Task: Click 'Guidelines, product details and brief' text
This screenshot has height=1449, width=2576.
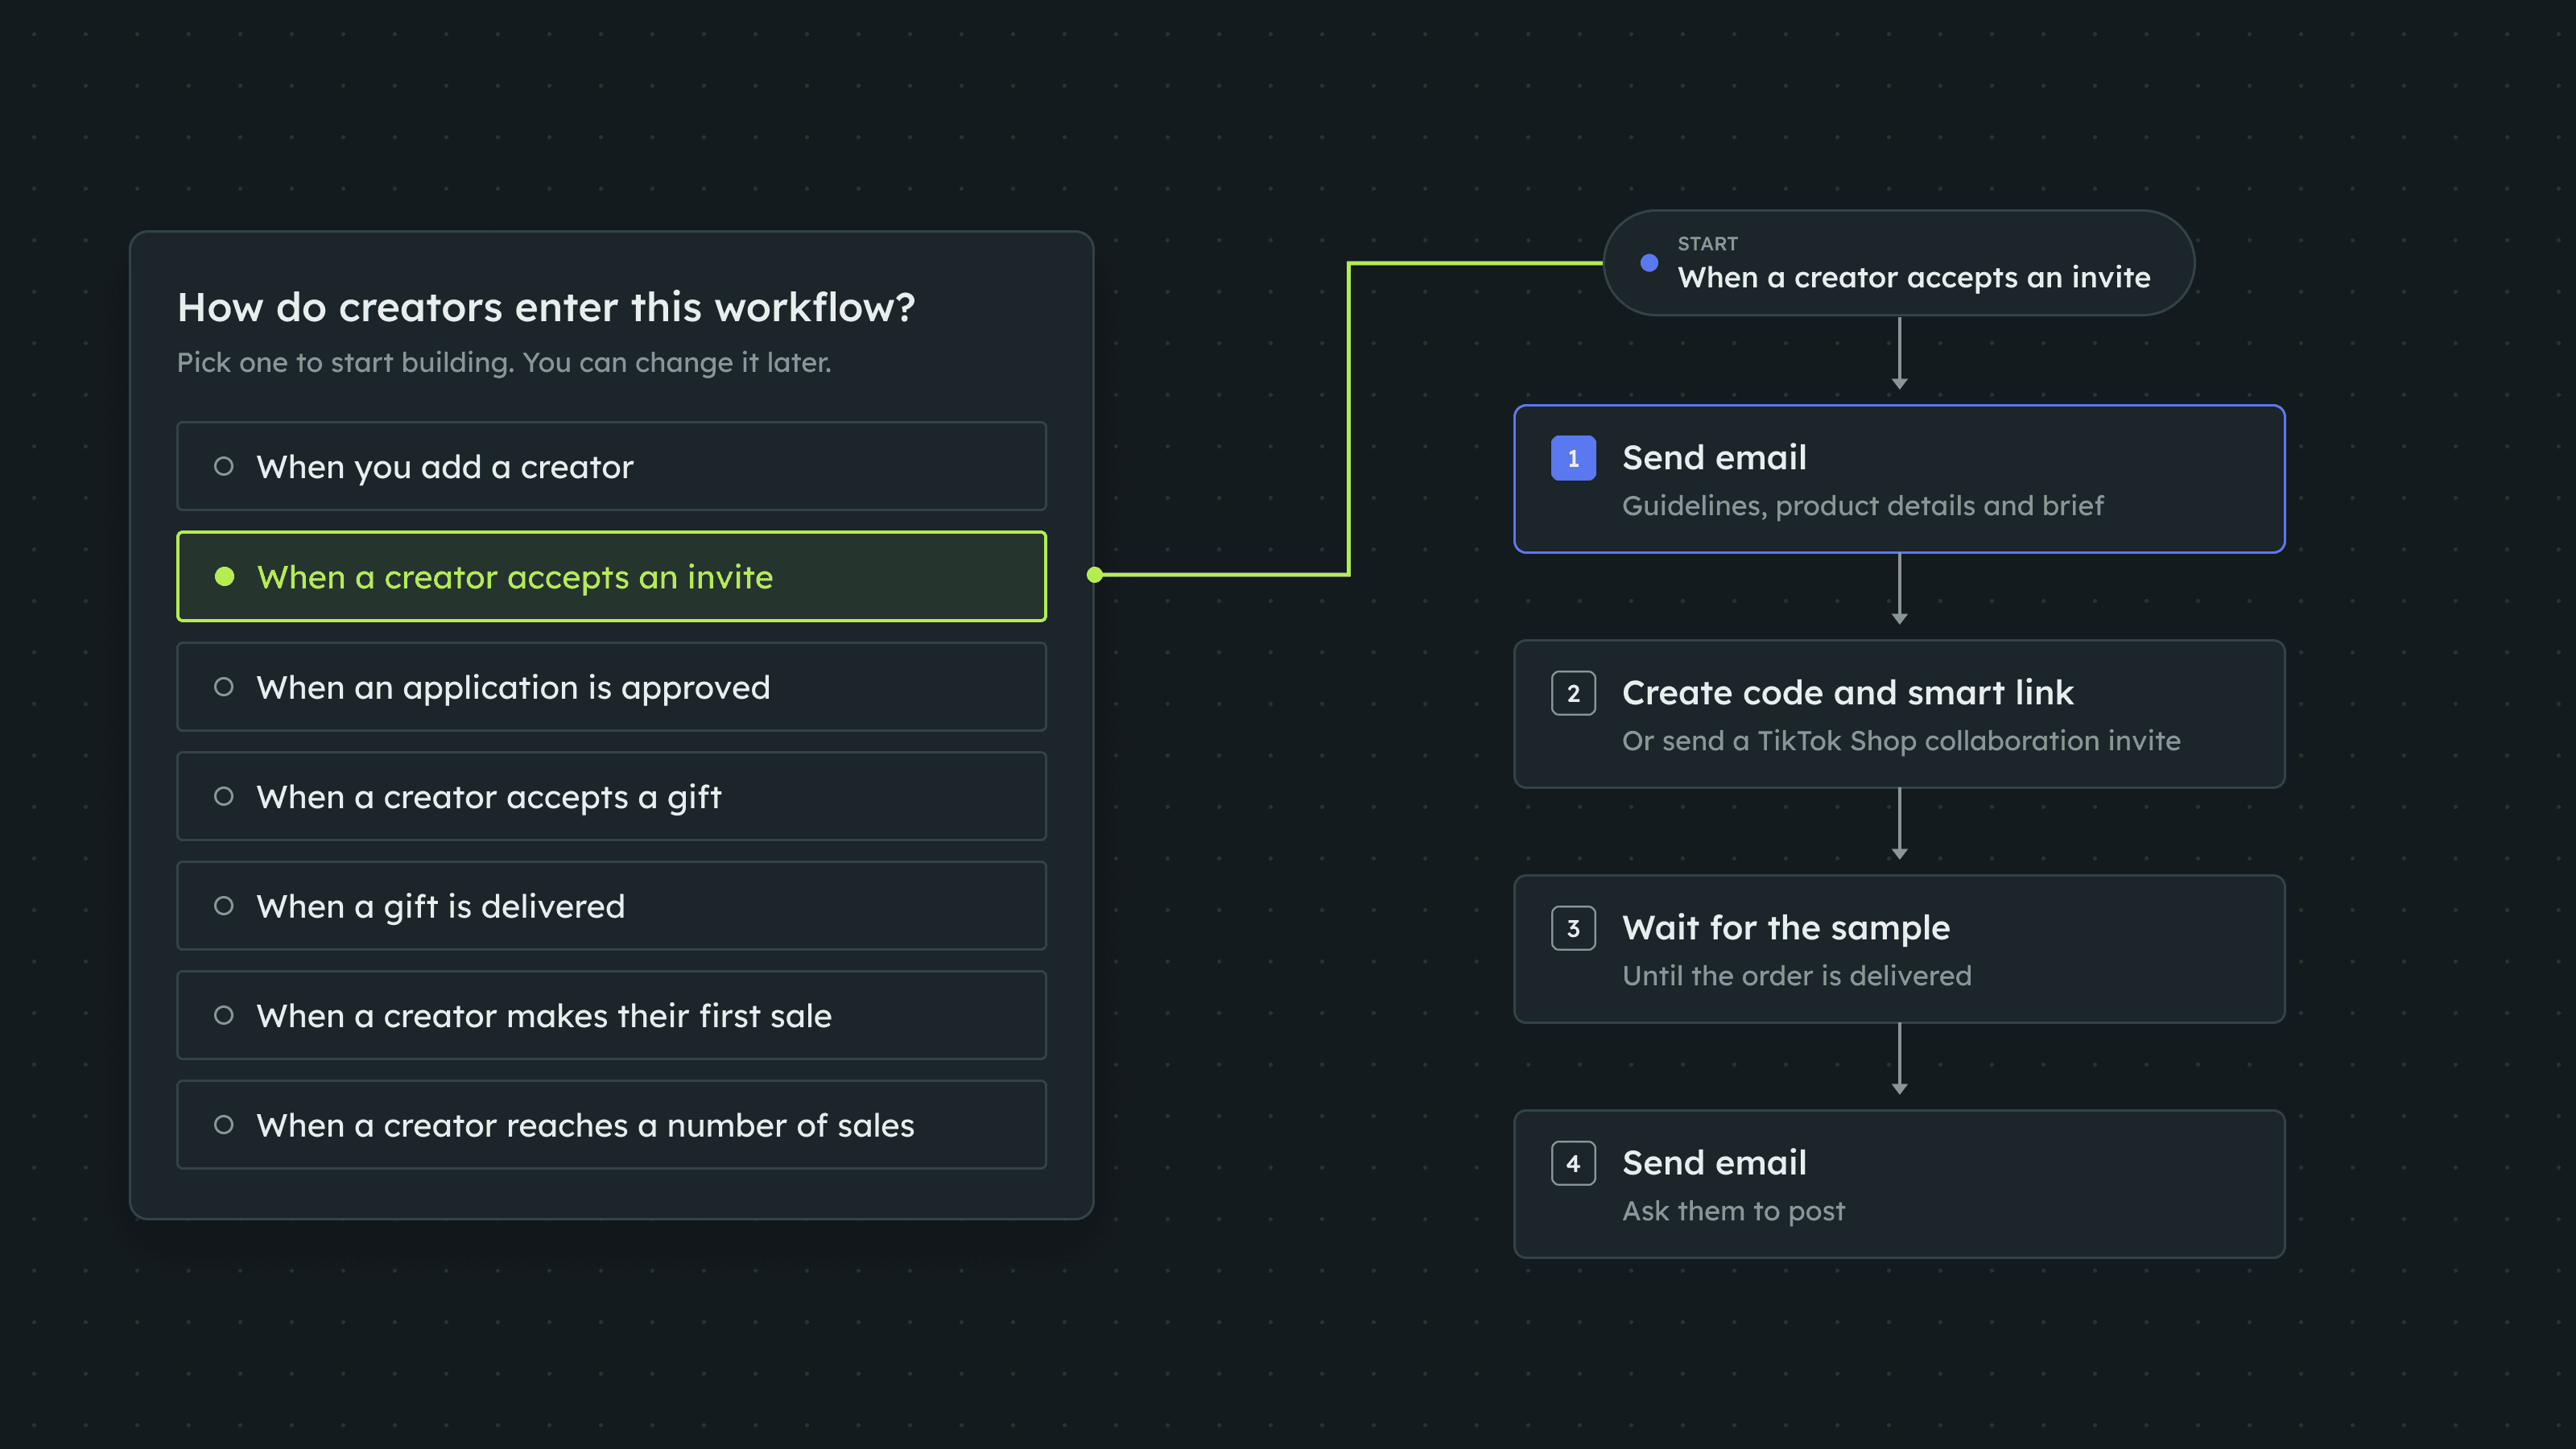Action: coord(1862,506)
